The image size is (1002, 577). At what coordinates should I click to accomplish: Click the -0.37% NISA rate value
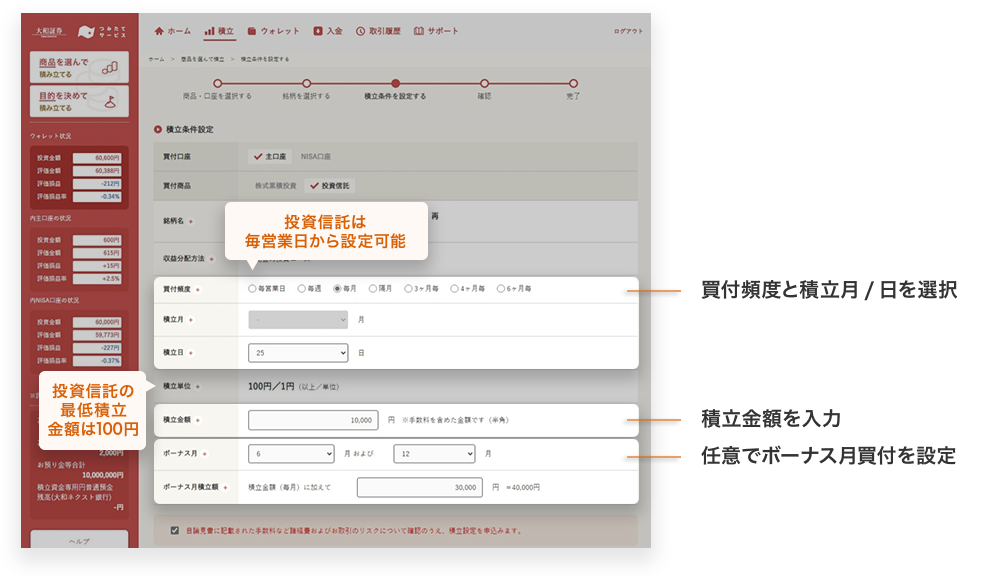click(97, 360)
